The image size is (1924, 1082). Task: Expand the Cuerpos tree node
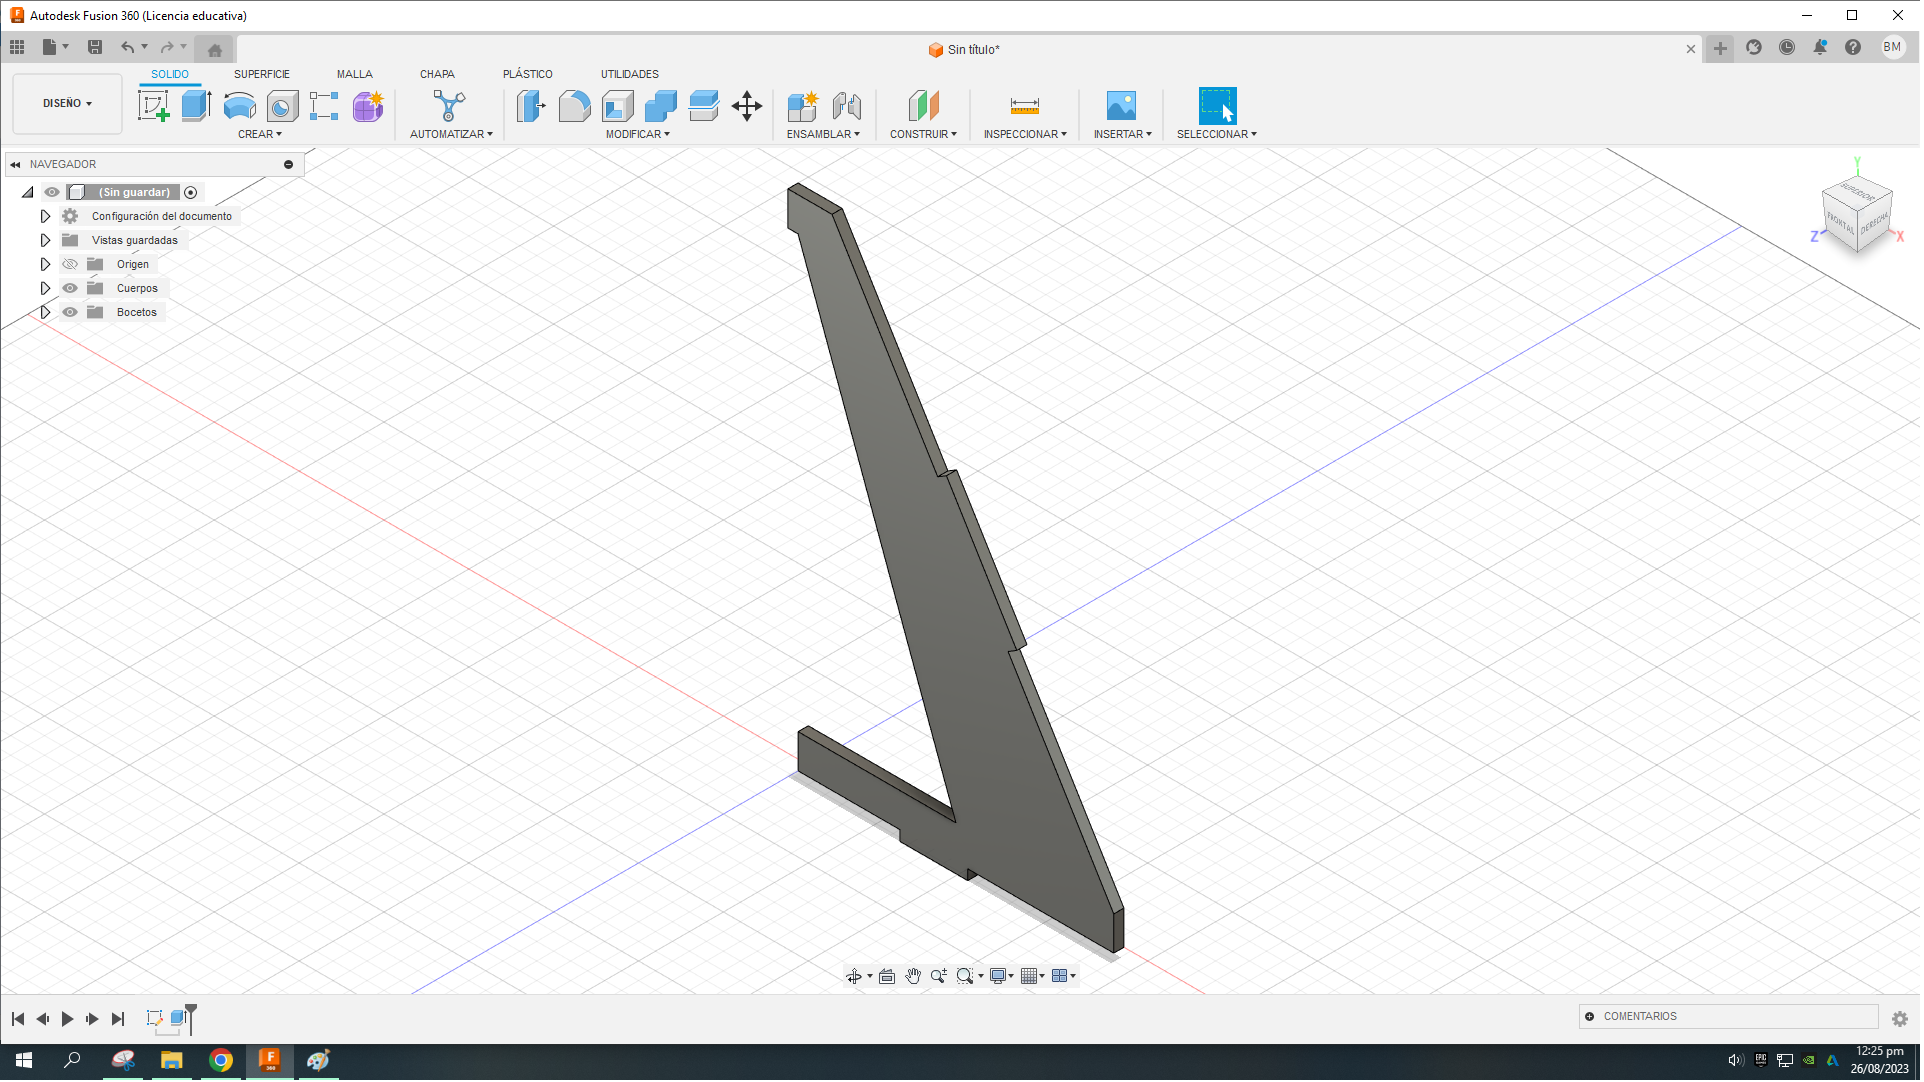click(x=45, y=288)
